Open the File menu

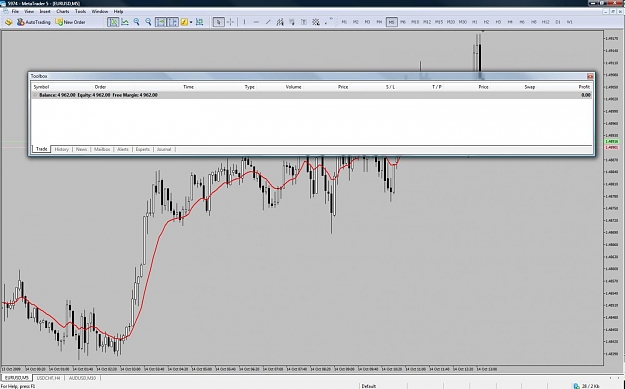[x=15, y=12]
